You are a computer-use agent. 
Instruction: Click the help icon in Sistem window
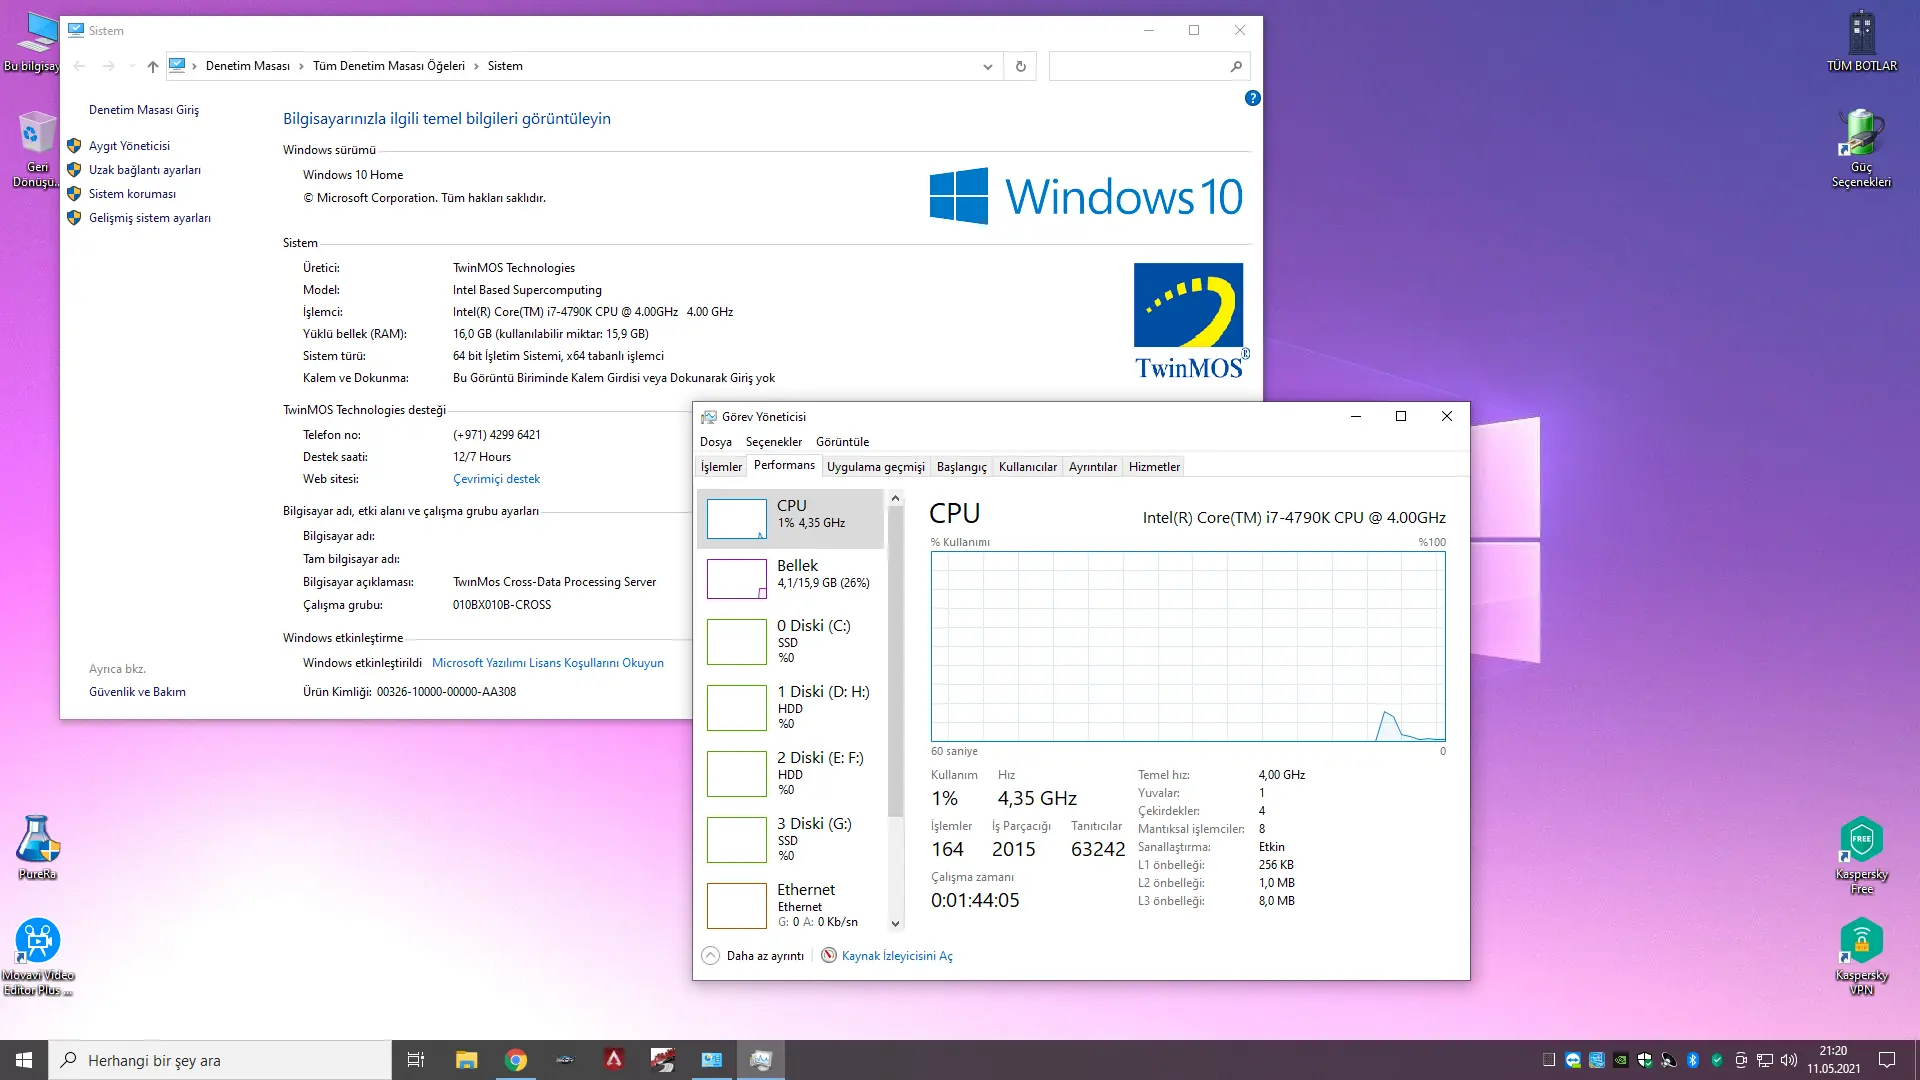point(1252,98)
